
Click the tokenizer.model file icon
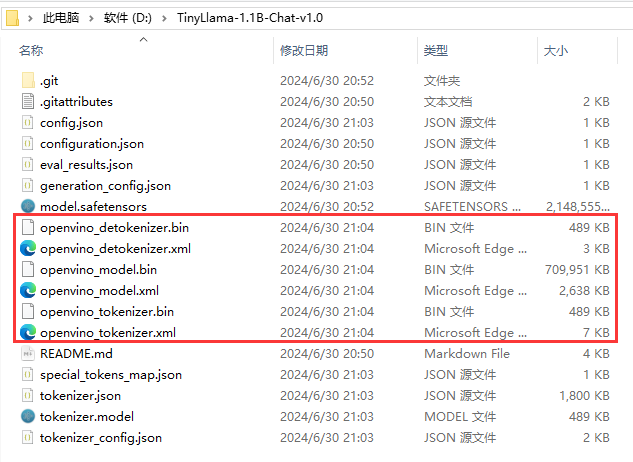click(28, 416)
